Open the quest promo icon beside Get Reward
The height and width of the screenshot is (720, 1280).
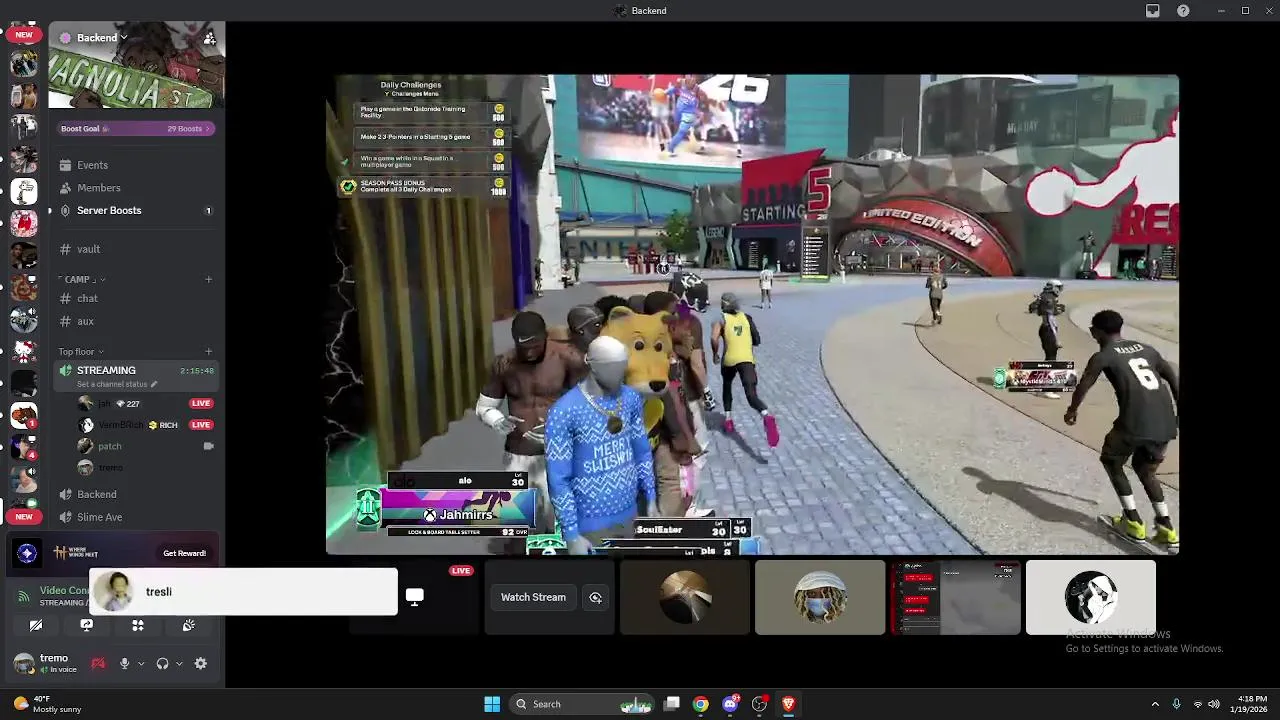27,553
